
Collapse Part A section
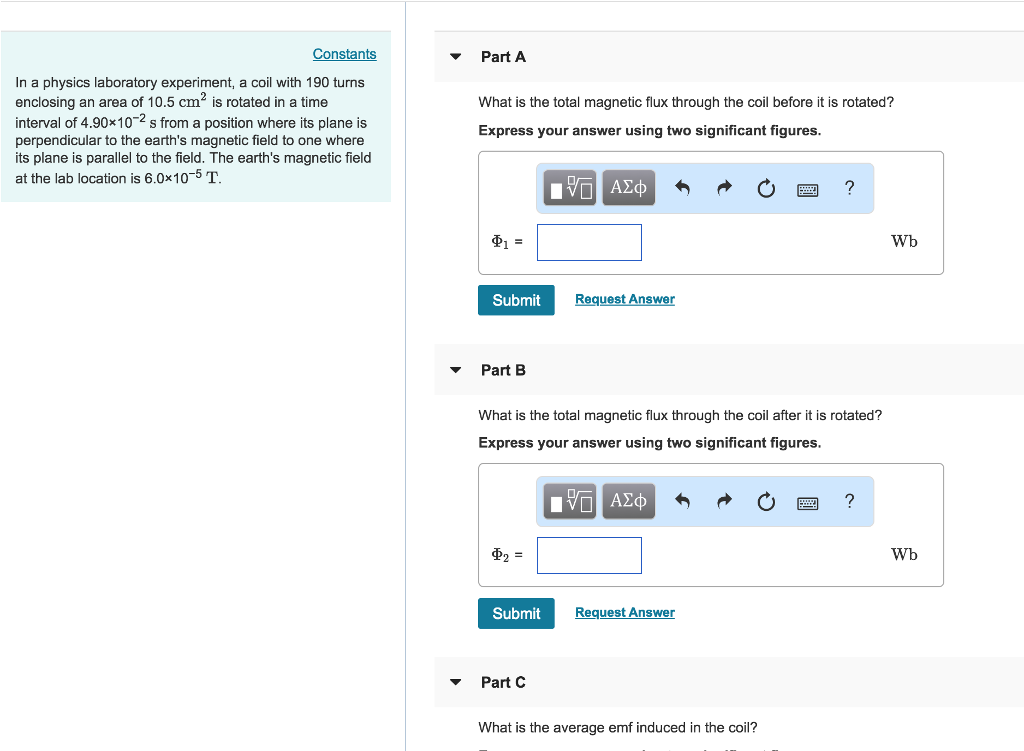click(x=455, y=56)
